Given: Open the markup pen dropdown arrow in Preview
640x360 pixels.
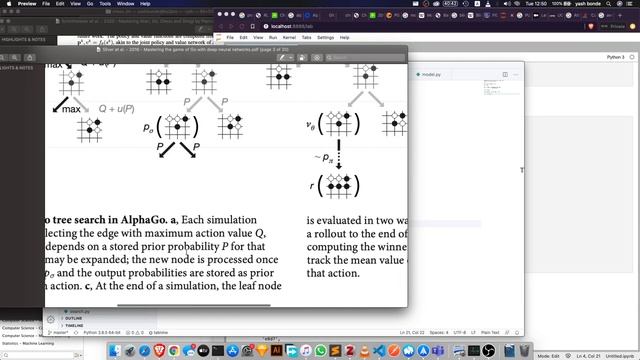Looking at the screenshot, I should 291,58.
